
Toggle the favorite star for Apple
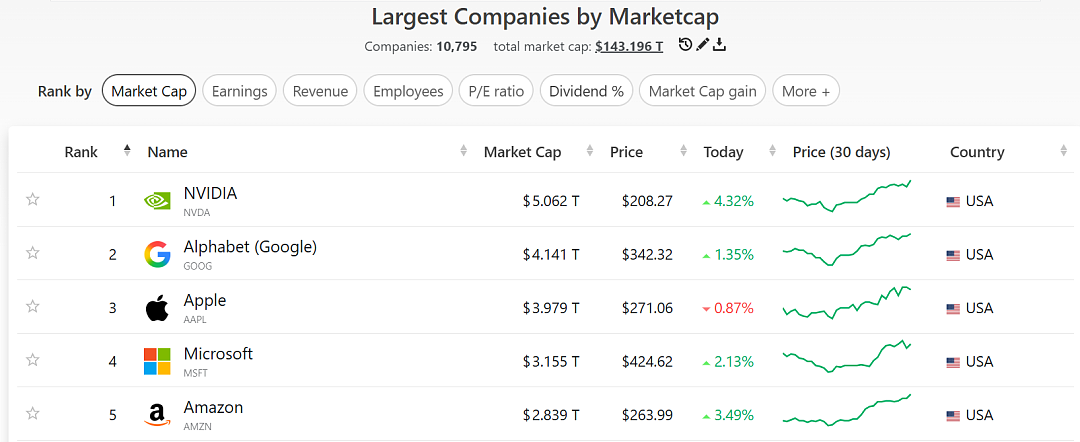click(x=32, y=306)
